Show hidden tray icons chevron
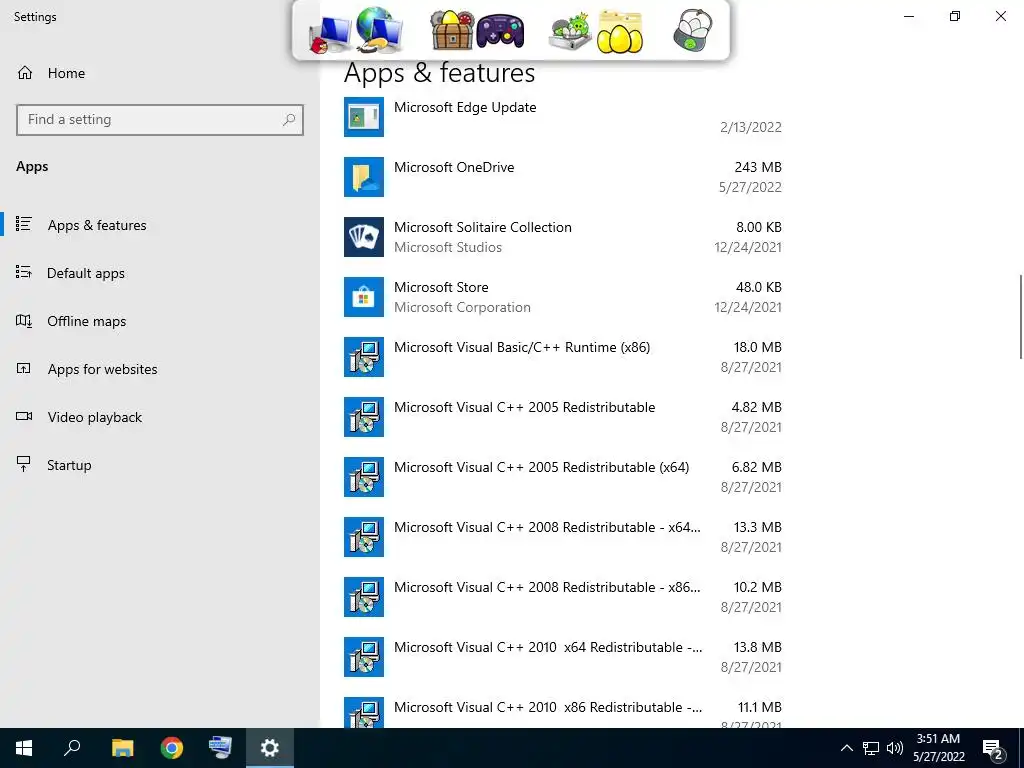The height and width of the screenshot is (768, 1024). point(846,748)
